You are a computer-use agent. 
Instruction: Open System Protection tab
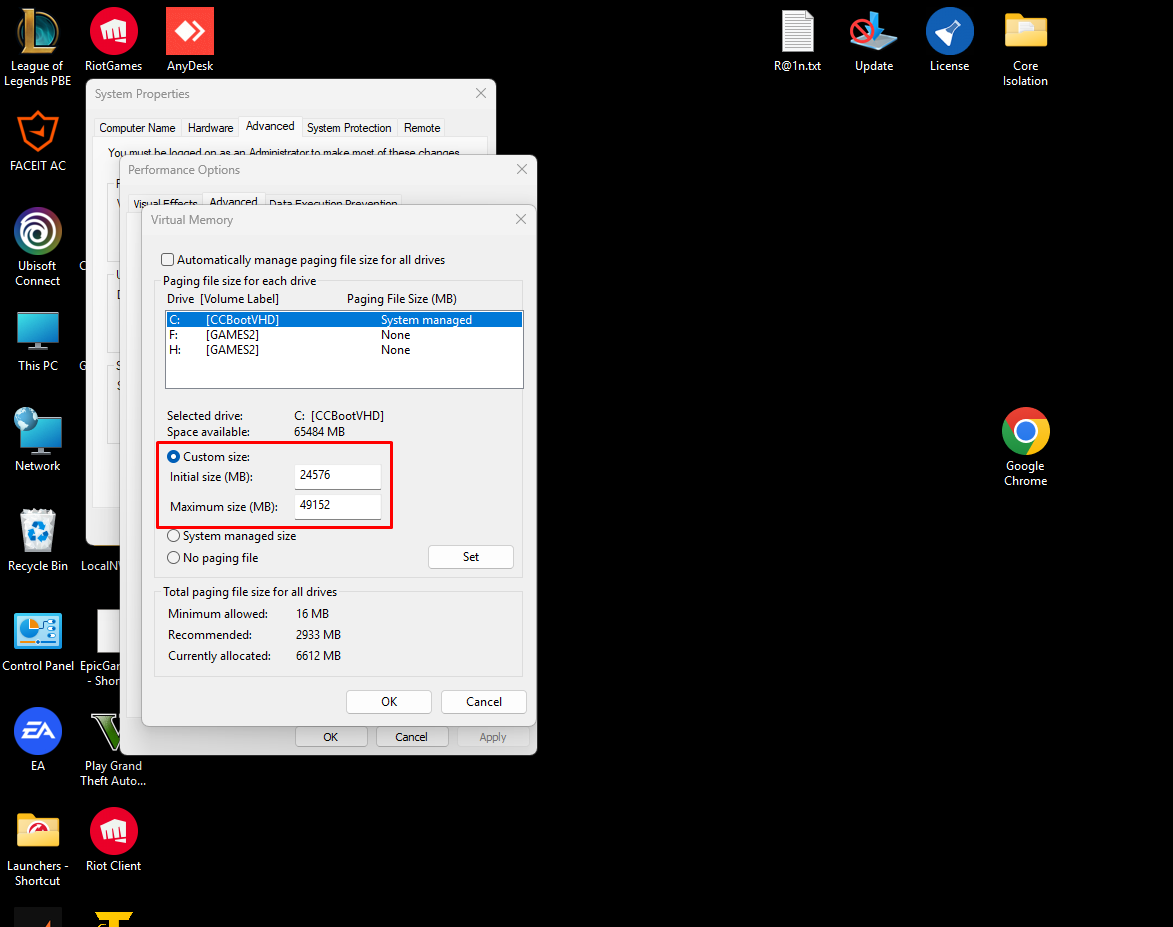coord(349,128)
